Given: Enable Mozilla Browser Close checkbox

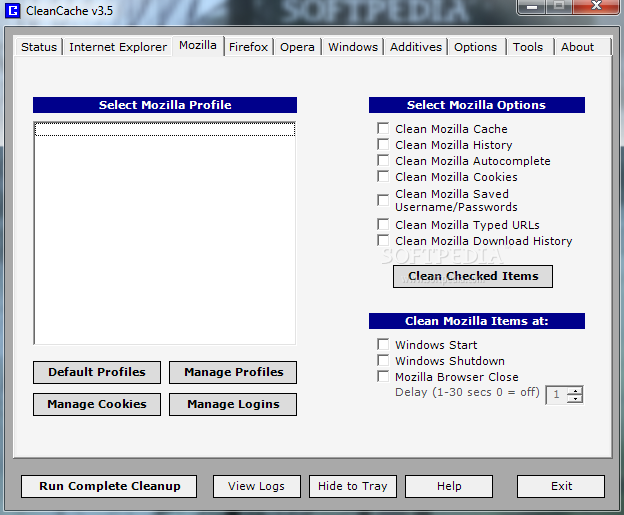Looking at the screenshot, I should pos(383,376).
